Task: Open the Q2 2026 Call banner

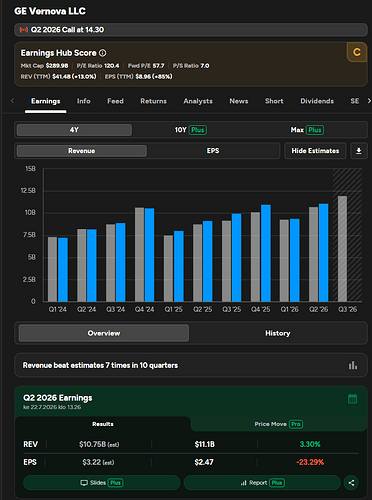Action: (191, 30)
